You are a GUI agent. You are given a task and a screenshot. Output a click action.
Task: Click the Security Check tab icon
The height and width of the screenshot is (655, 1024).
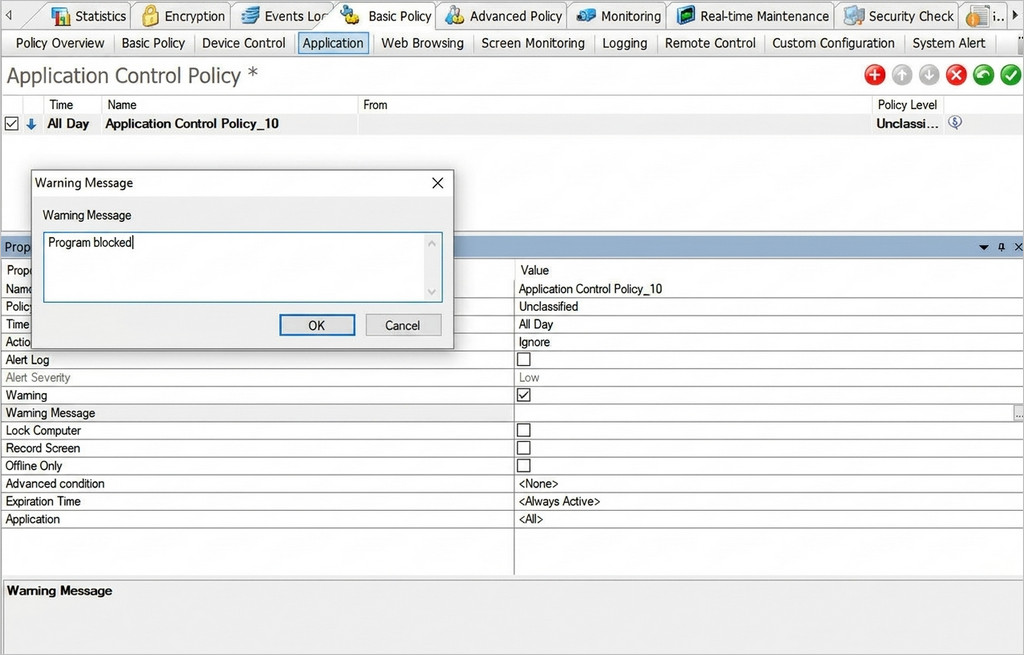(854, 16)
